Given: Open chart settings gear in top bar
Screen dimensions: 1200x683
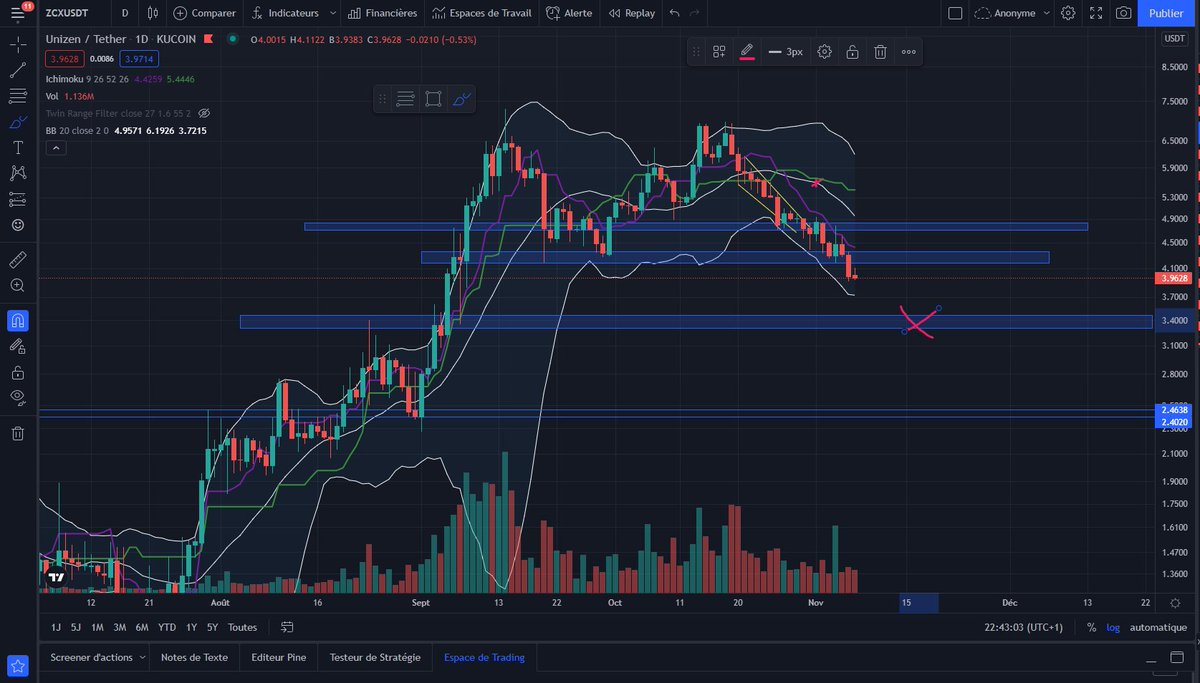Looking at the screenshot, I should [x=1068, y=13].
